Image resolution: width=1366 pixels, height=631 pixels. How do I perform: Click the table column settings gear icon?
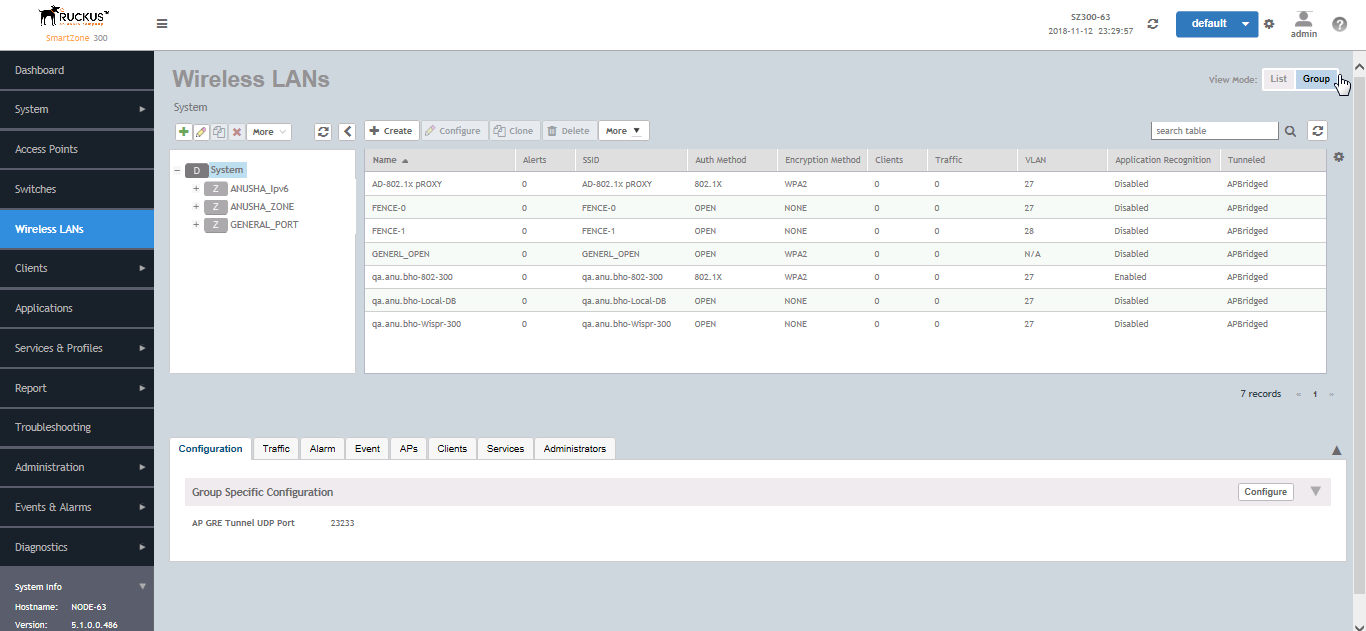1339,157
